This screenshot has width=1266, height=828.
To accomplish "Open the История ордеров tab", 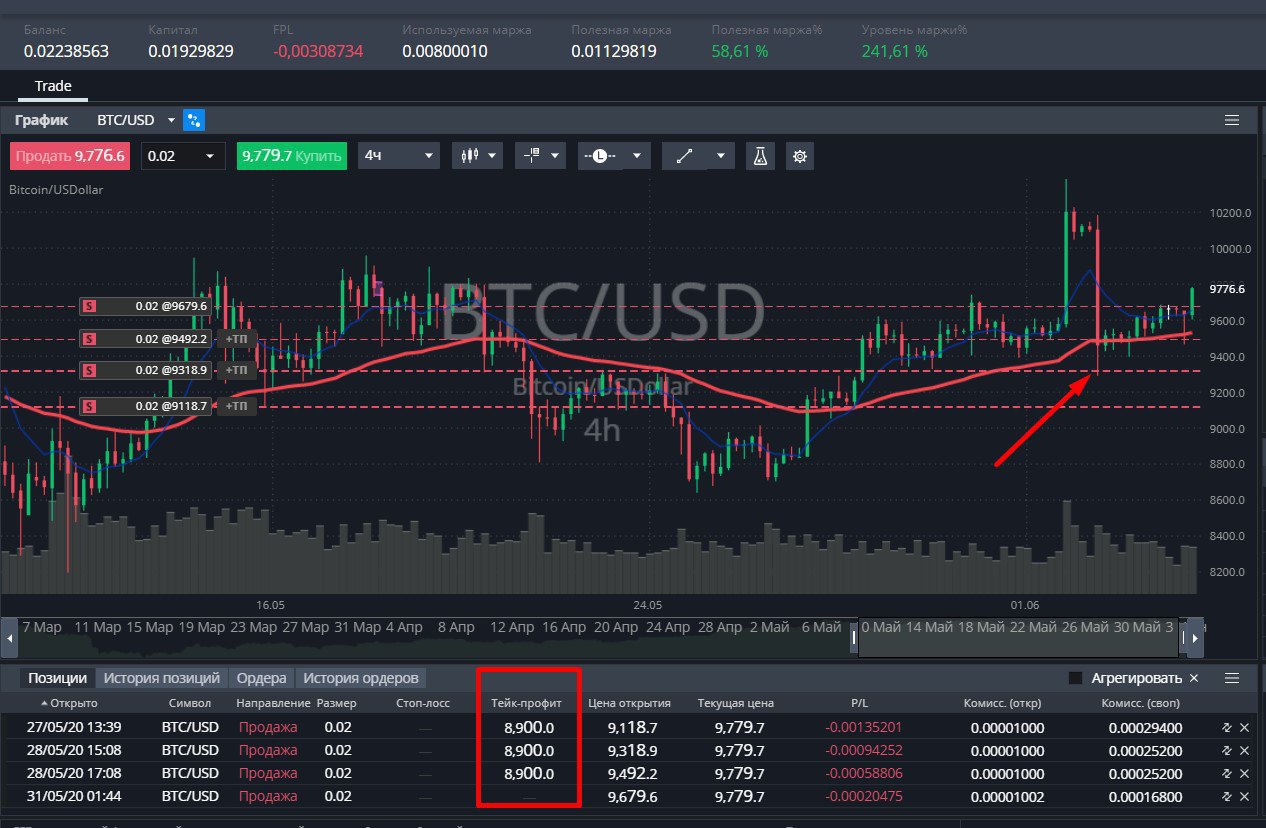I will (x=361, y=678).
